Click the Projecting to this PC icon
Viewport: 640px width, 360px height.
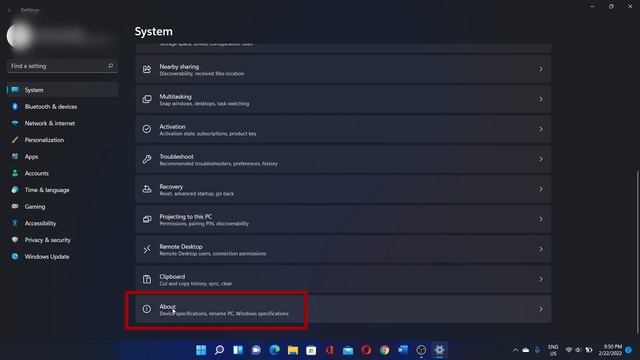coord(147,219)
